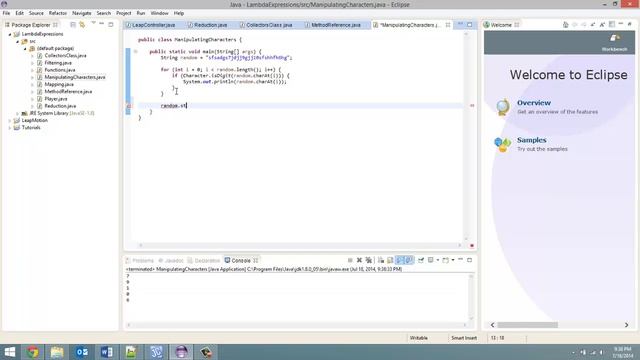The height and width of the screenshot is (360, 640).
Task: Expand the Tutorials project
Action: tap(10, 128)
